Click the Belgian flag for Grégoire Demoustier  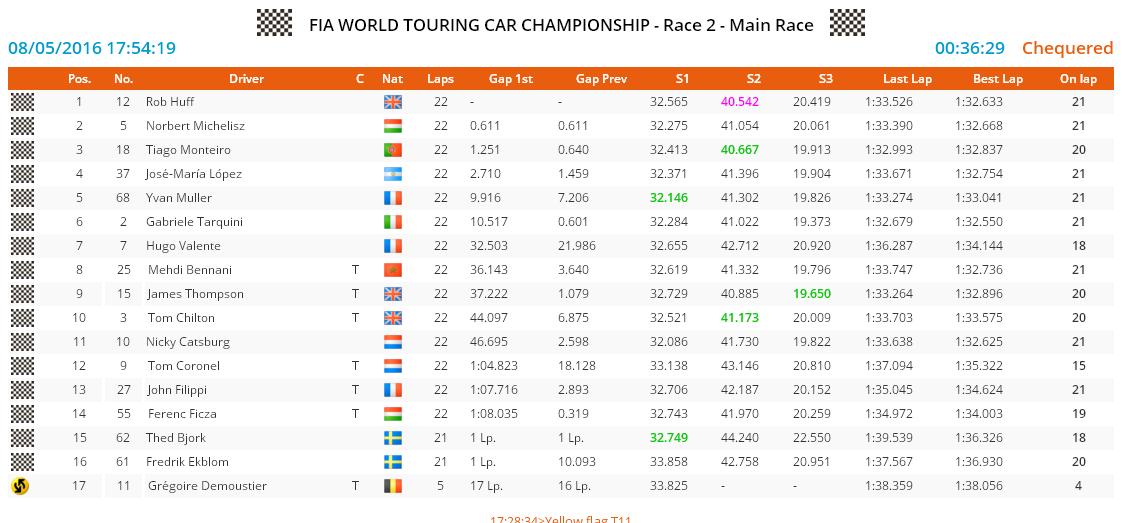click(393, 486)
